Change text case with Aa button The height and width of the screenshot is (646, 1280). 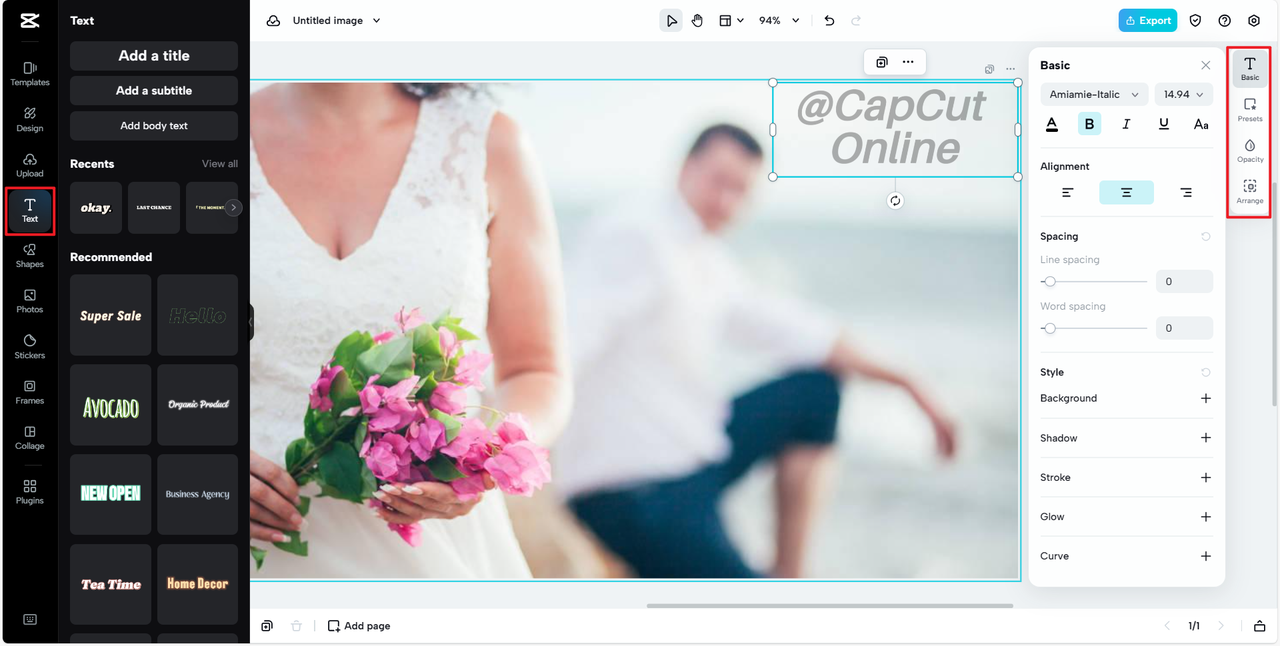click(1201, 124)
